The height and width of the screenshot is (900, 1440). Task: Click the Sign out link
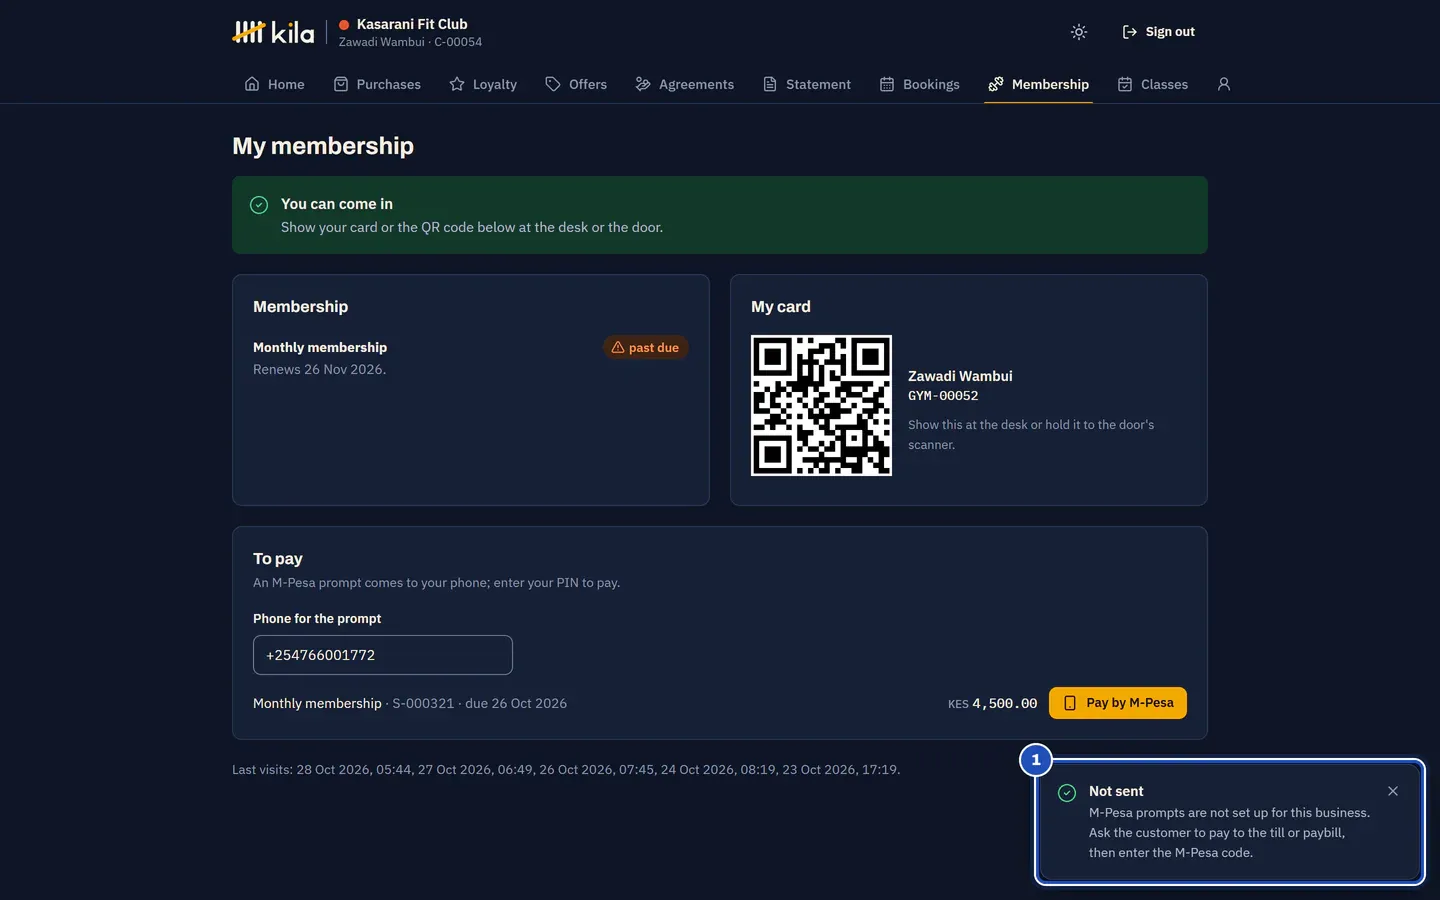click(x=1158, y=32)
